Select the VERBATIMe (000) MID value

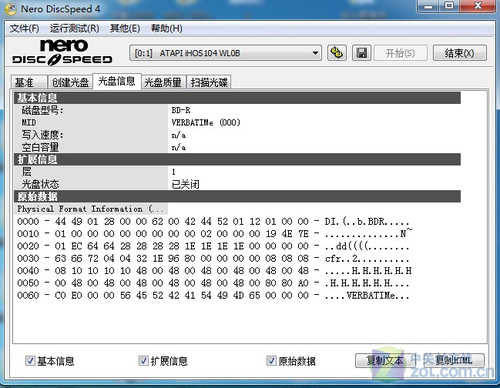coord(206,122)
